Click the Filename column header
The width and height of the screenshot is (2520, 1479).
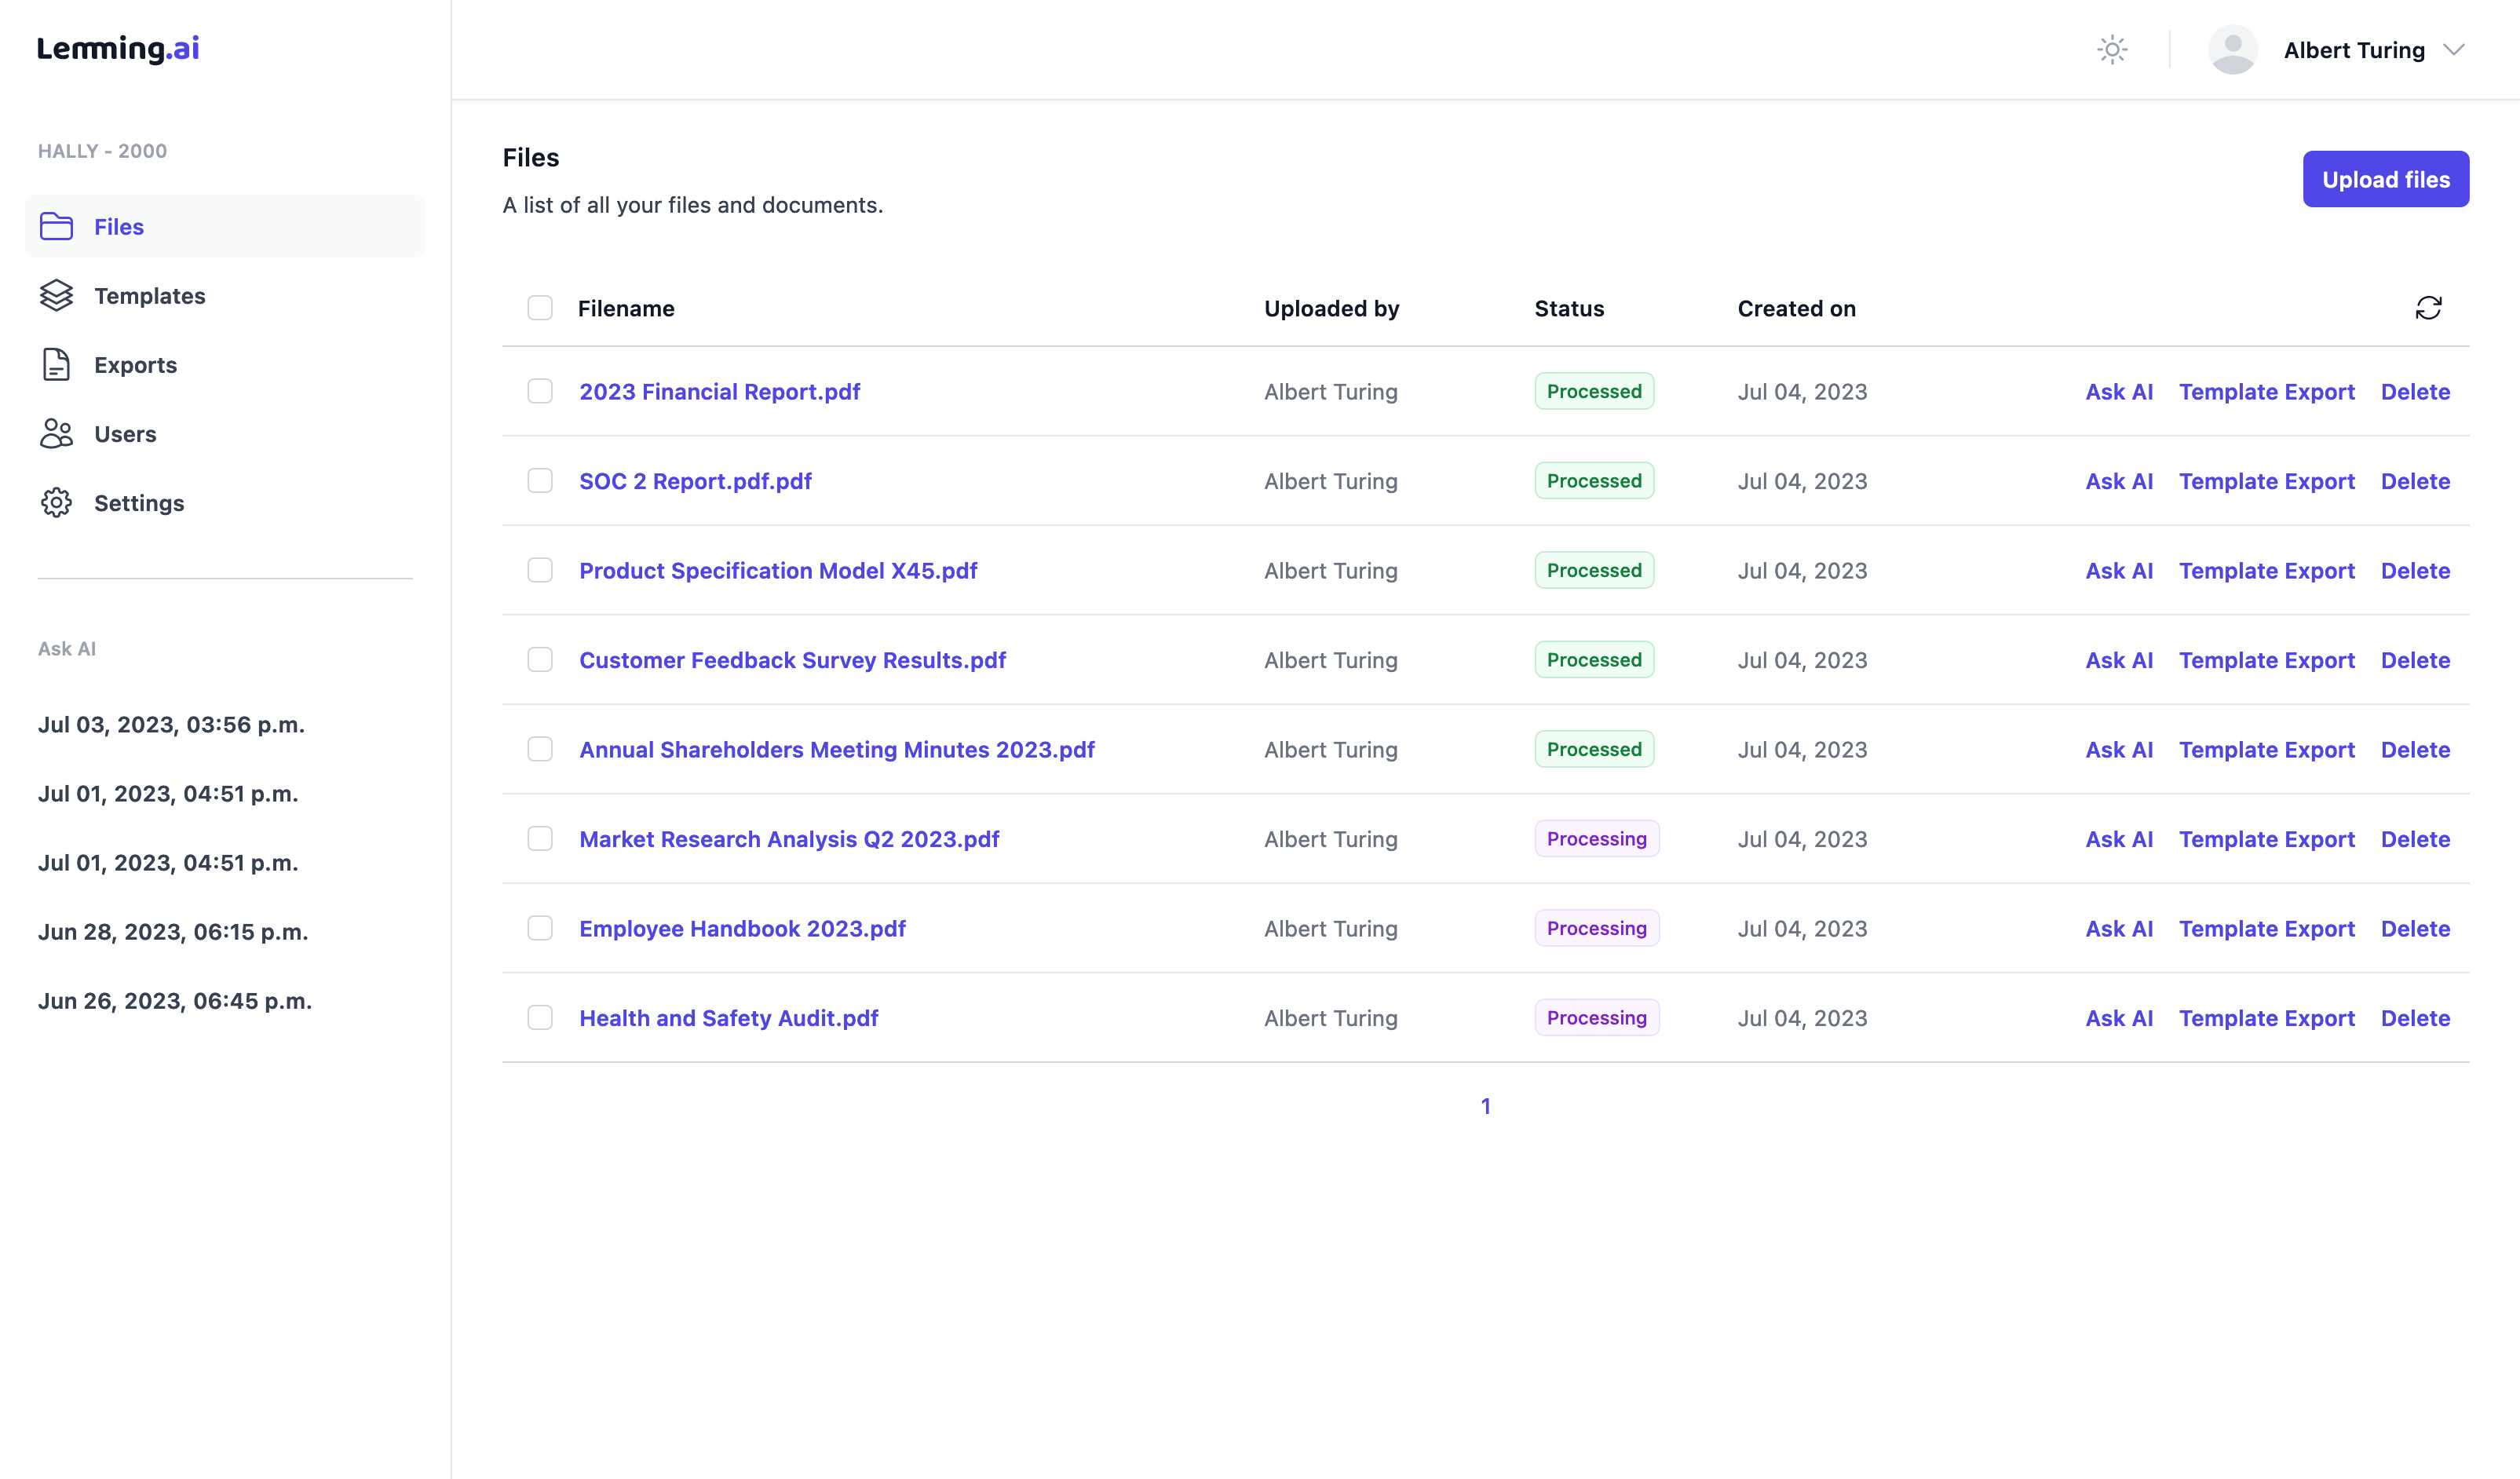click(626, 308)
